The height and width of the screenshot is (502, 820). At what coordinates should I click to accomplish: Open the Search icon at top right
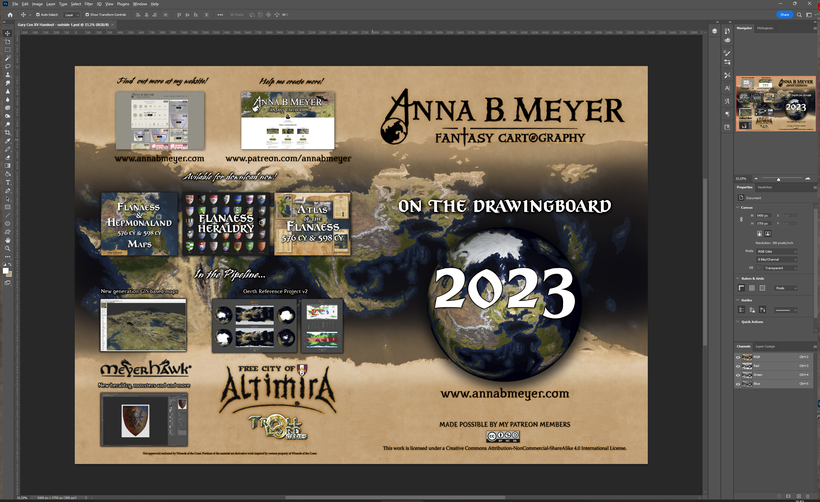point(799,15)
